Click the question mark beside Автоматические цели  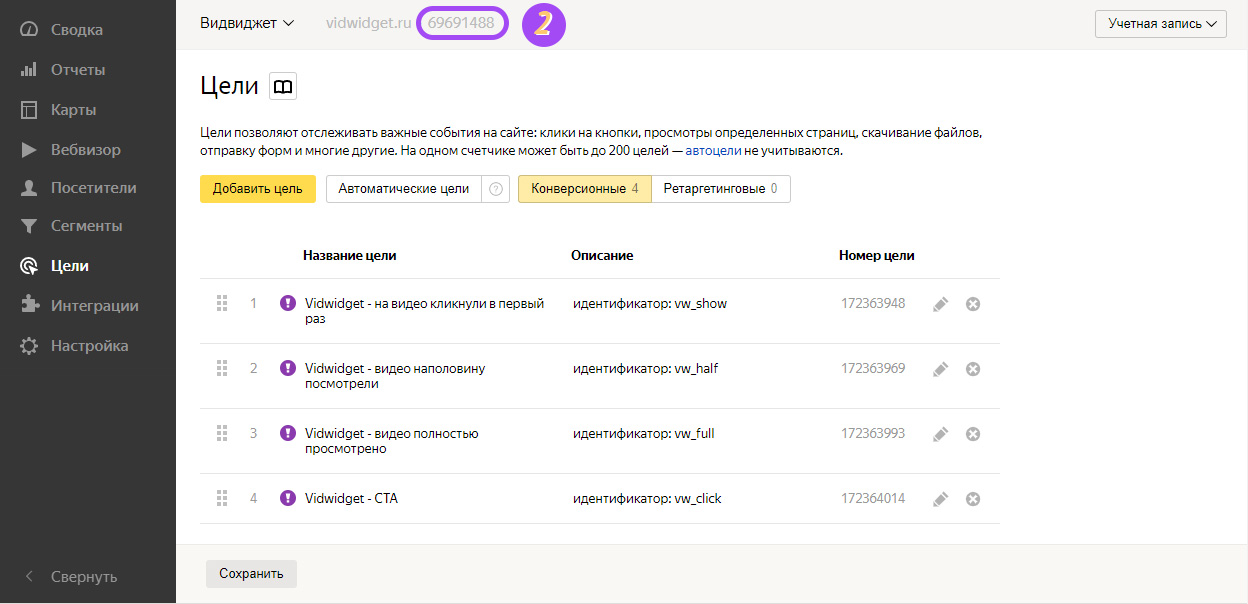click(495, 189)
